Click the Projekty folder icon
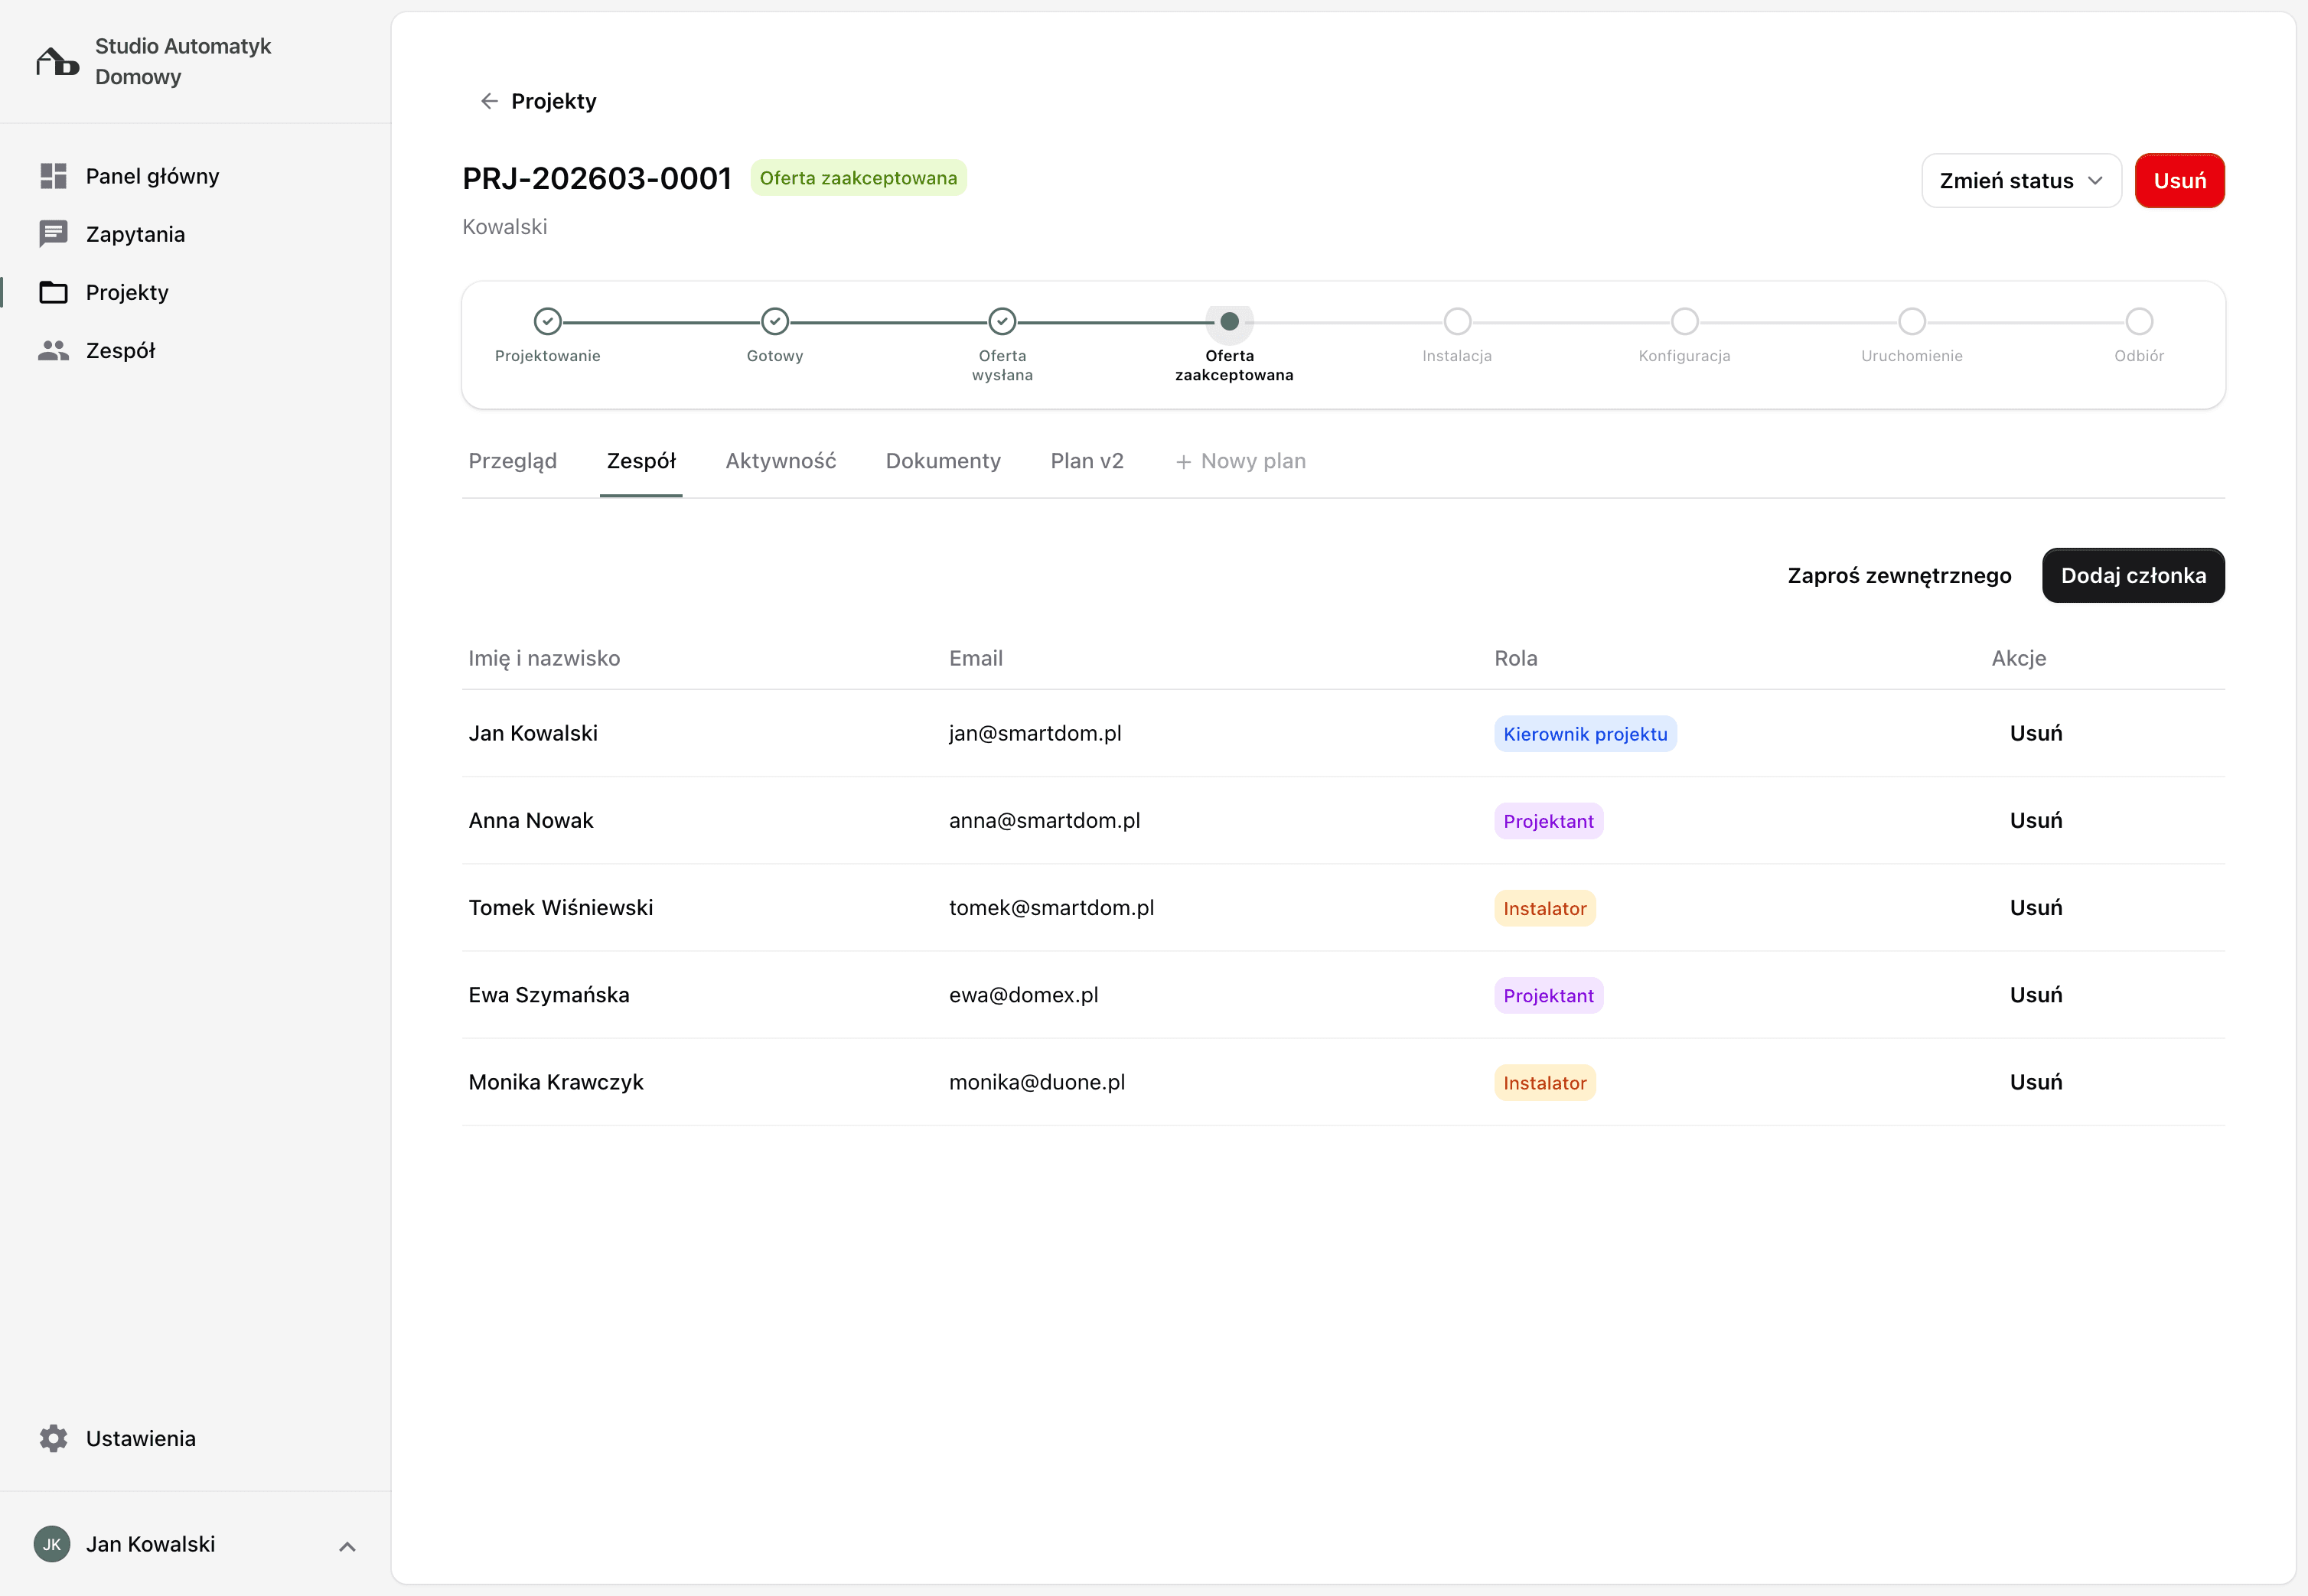Viewport: 2308px width, 1596px height. [x=53, y=292]
